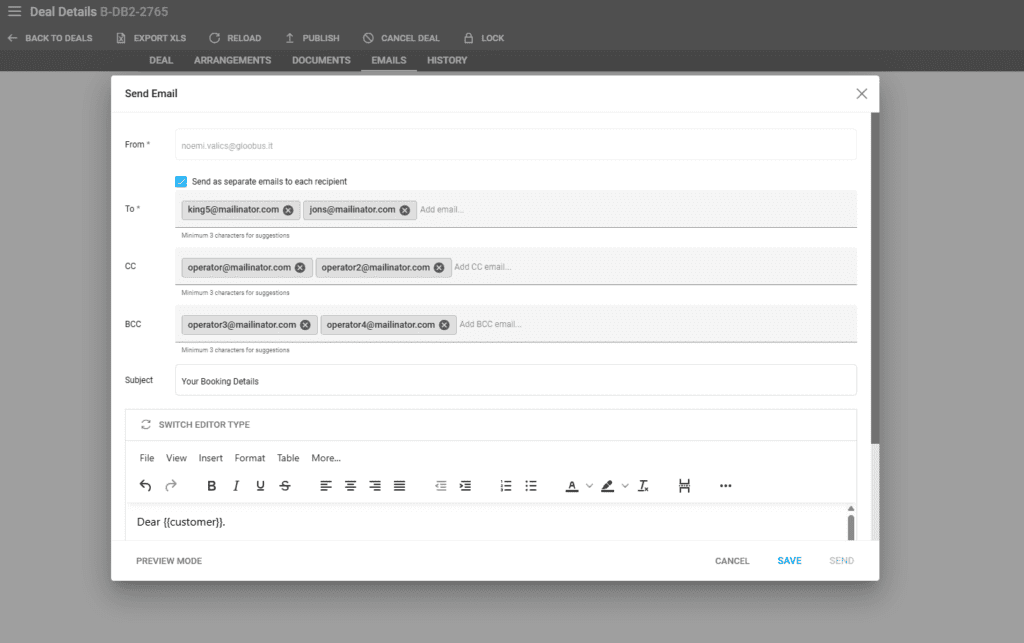Enable send as separate emails to each recipient
The width and height of the screenshot is (1024, 643).
[x=181, y=181]
